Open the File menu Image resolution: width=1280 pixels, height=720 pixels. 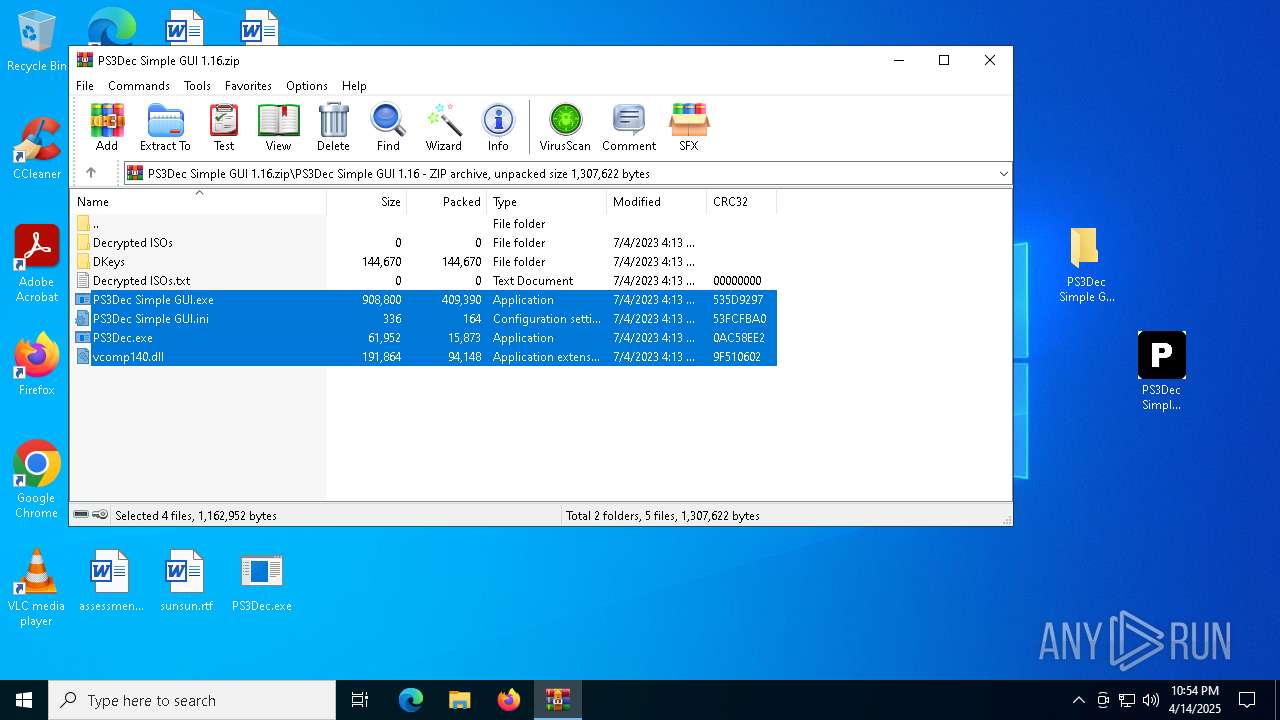(85, 86)
